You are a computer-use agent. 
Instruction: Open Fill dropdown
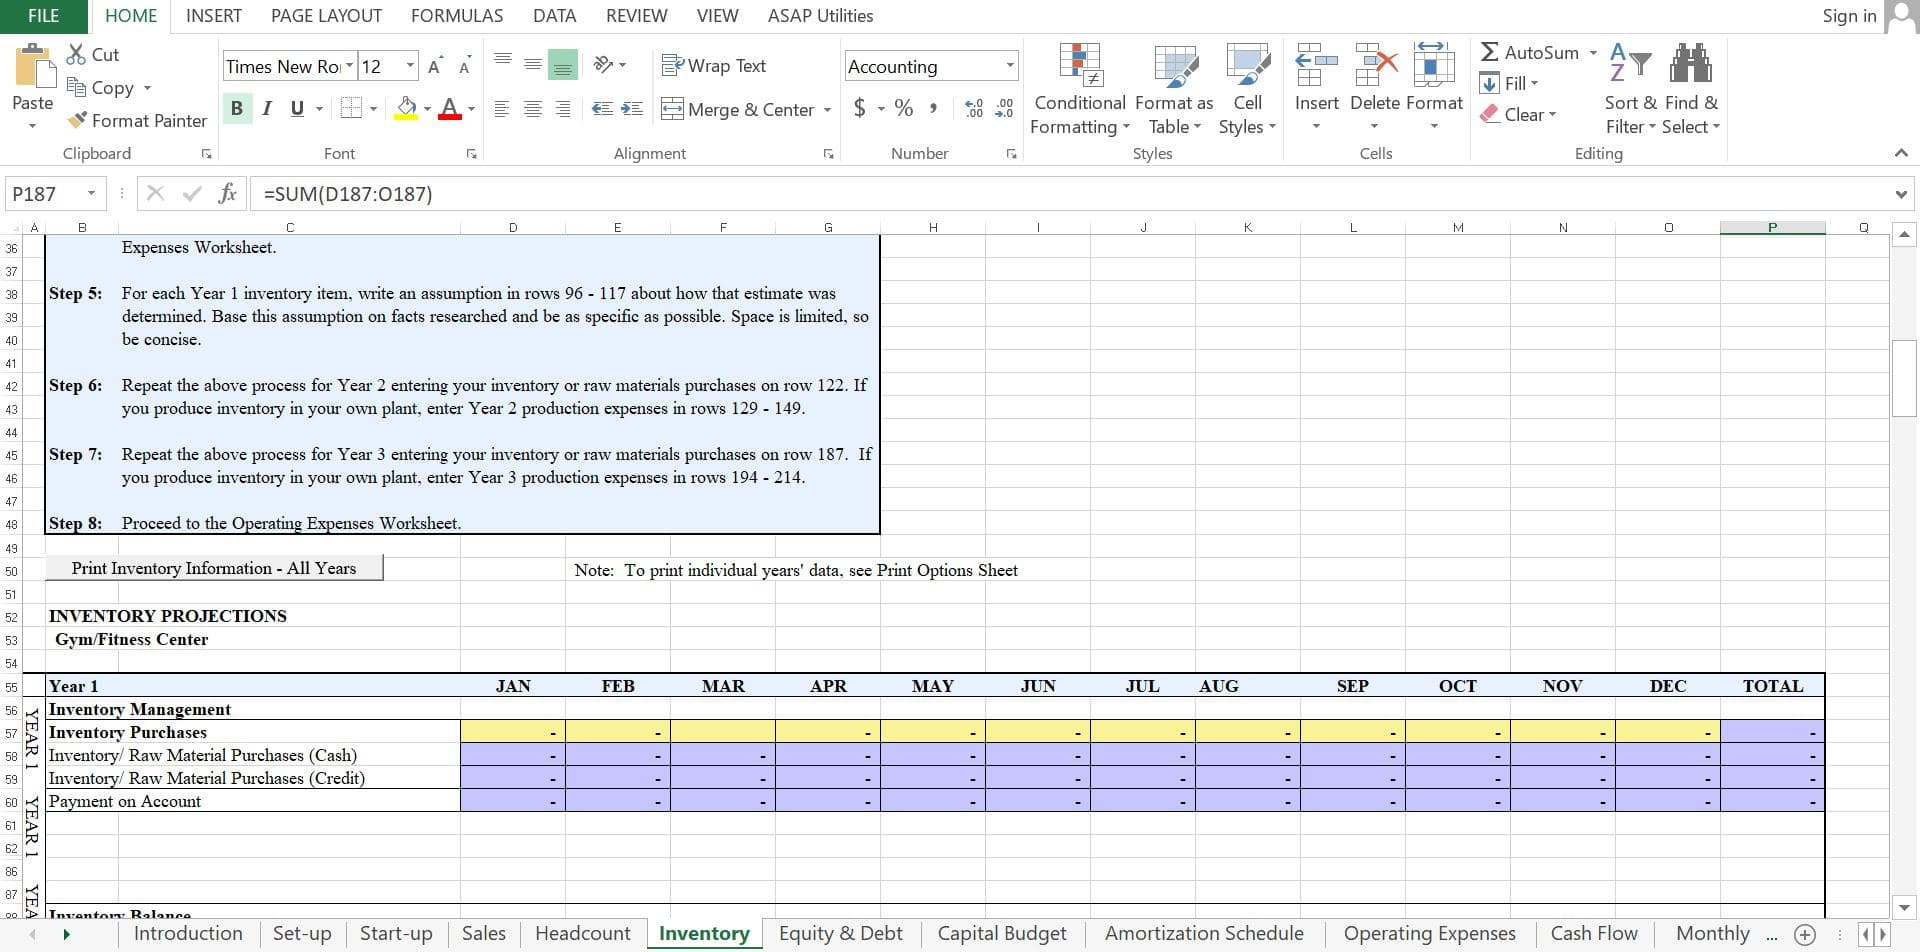(1509, 83)
